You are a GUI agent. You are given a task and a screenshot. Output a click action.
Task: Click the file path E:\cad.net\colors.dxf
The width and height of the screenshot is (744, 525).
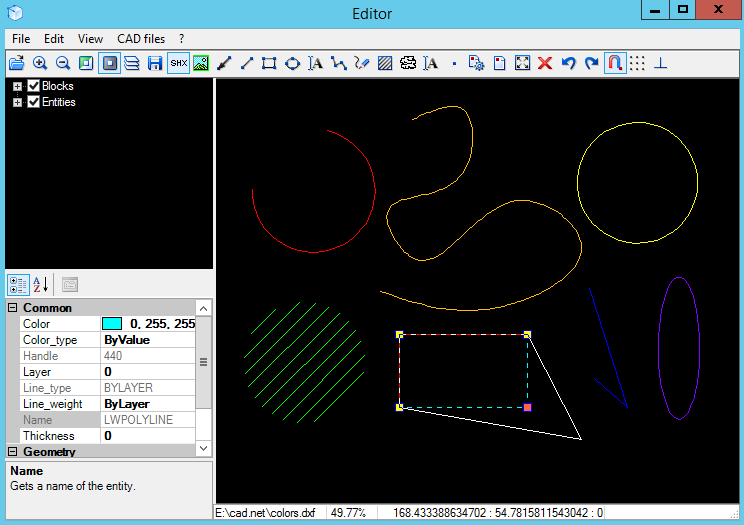point(265,513)
